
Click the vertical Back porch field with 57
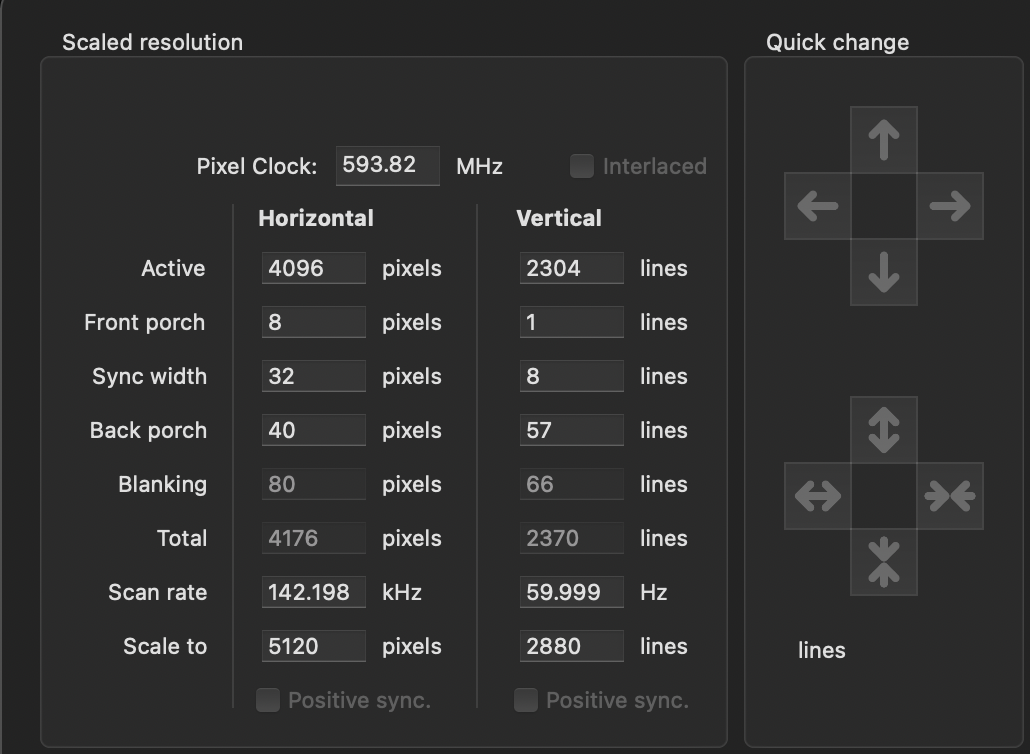pyautogui.click(x=571, y=430)
